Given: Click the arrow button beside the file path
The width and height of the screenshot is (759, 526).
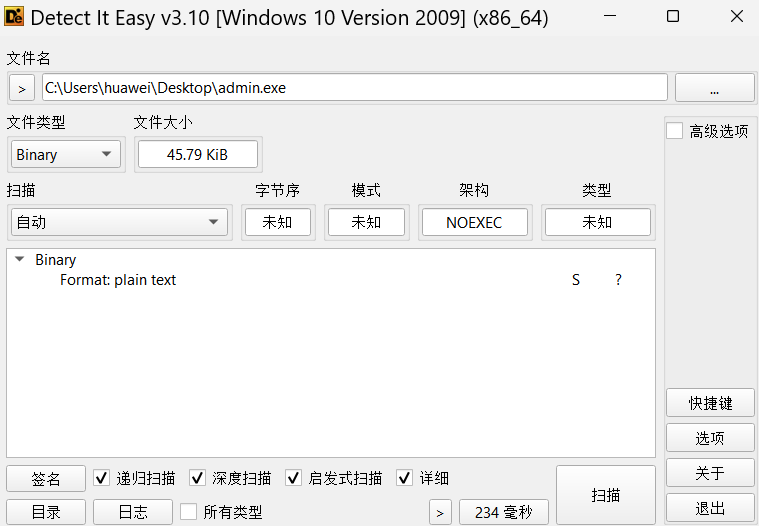Looking at the screenshot, I should [22, 88].
